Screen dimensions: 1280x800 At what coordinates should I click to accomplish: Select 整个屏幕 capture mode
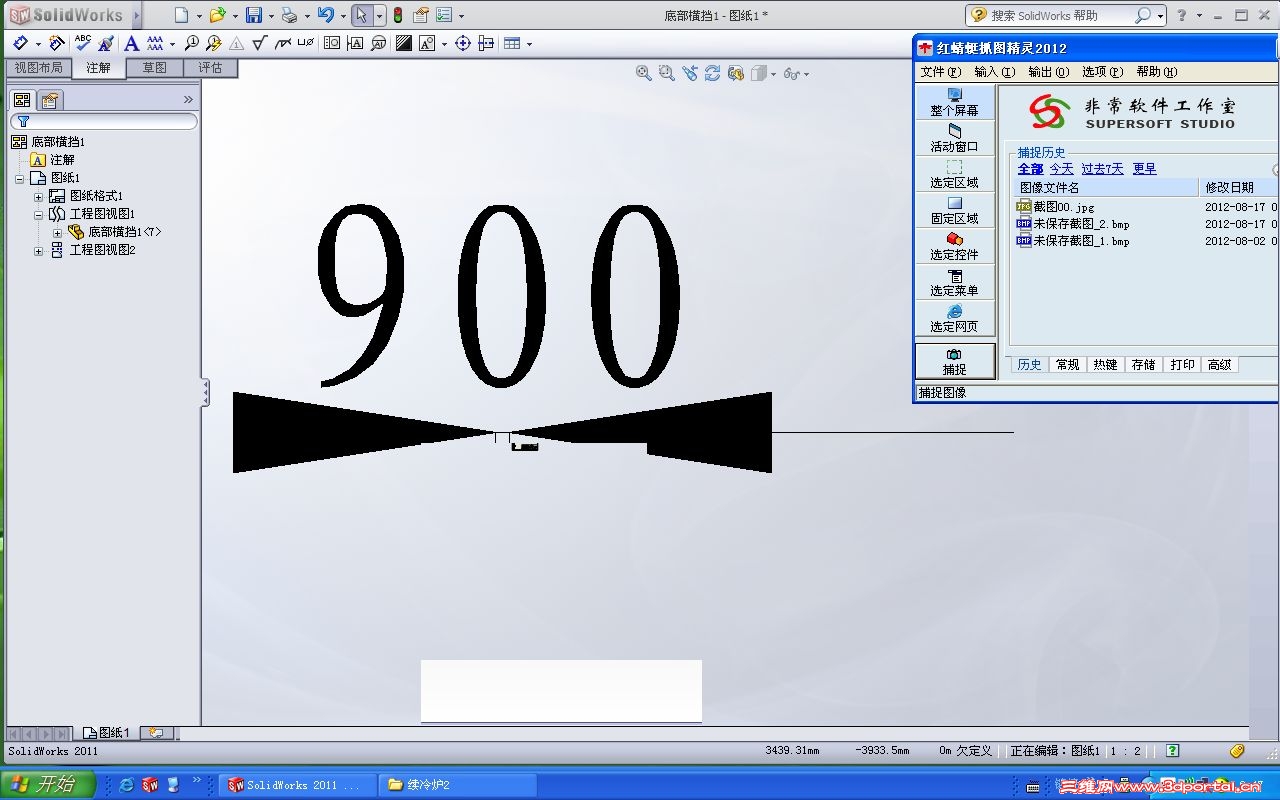click(955, 102)
